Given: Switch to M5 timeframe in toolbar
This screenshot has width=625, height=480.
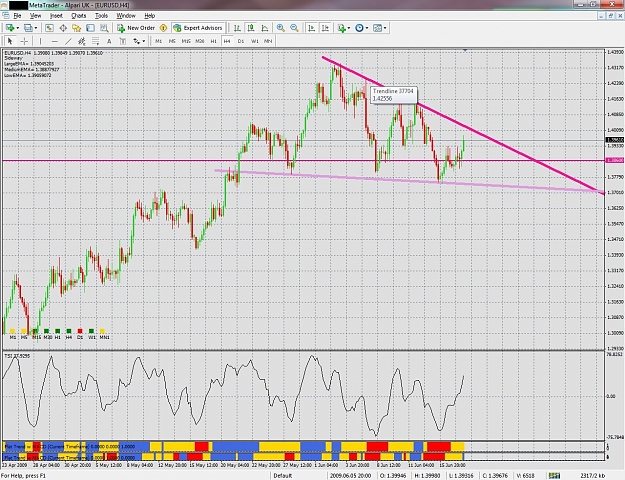Looking at the screenshot, I should 172,41.
